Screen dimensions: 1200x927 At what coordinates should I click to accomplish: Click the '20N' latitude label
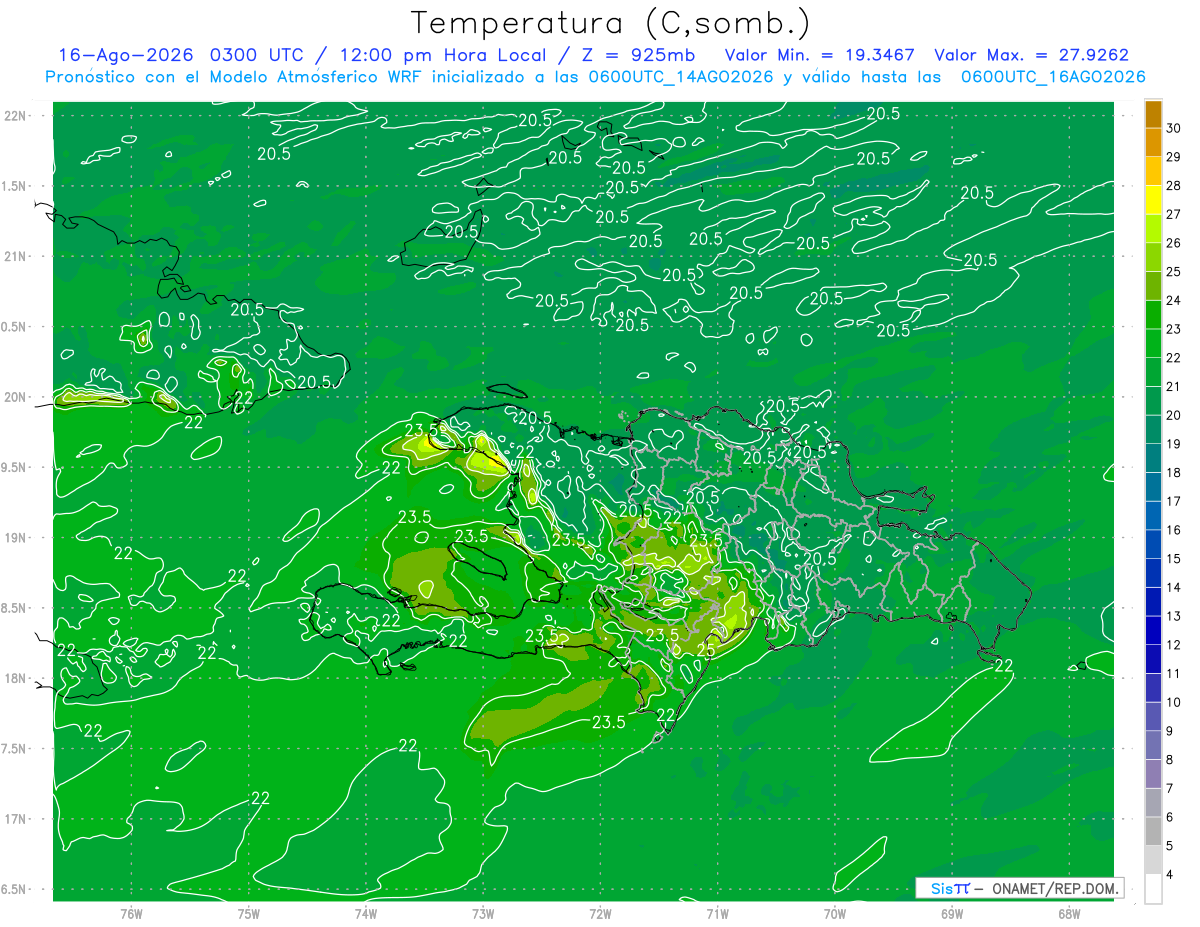[x=16, y=397]
